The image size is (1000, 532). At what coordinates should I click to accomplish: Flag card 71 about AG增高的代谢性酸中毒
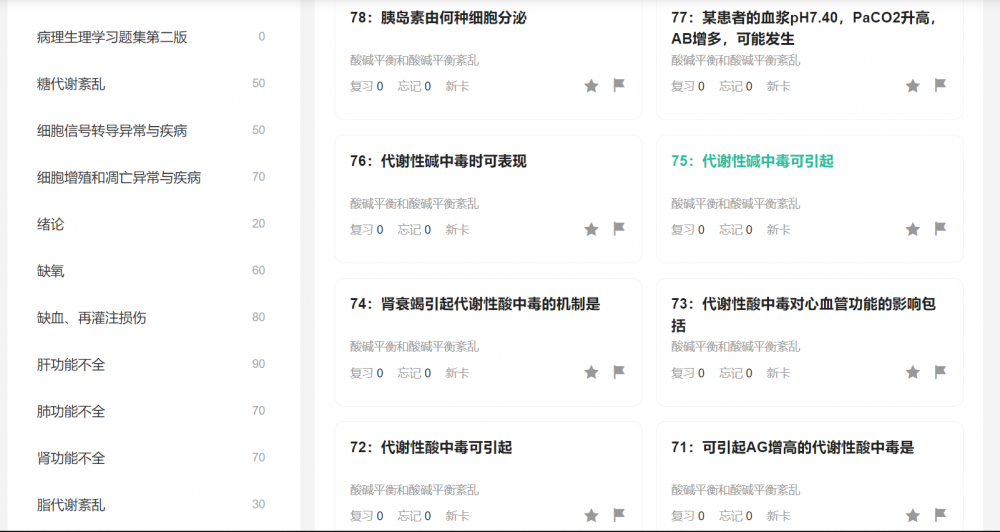coord(940,514)
